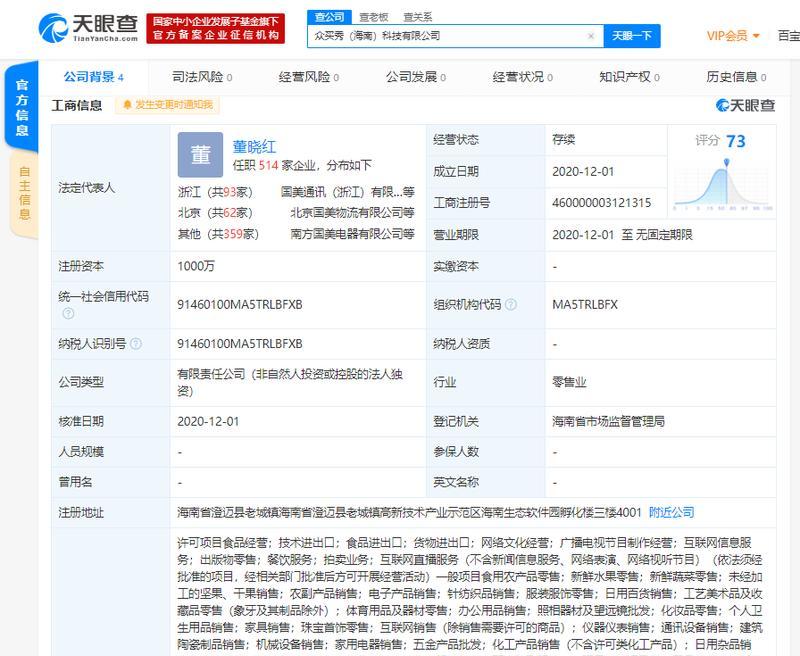Viewport: 800px width, 656px height.
Task: Select the credit code 91460100MA5TRLBFXB in 统一社会信用代码 row
Action: (240, 305)
